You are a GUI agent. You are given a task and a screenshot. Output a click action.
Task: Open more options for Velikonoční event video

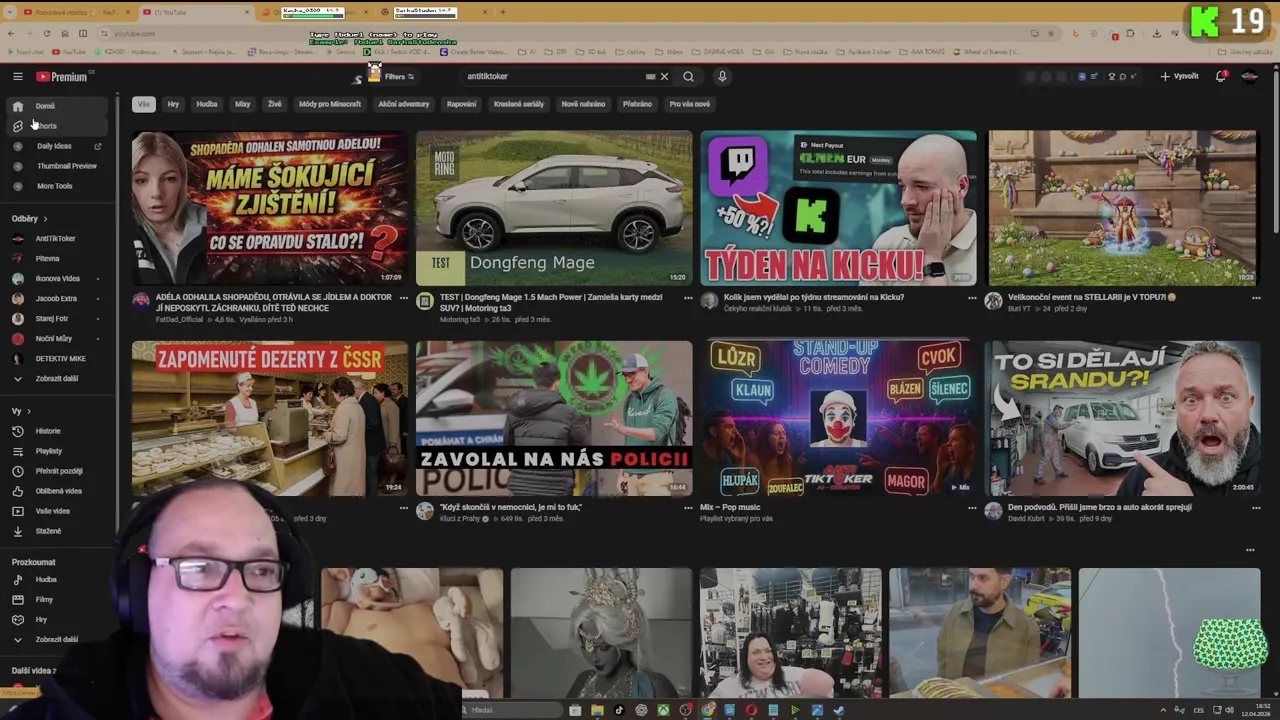pos(1256,298)
